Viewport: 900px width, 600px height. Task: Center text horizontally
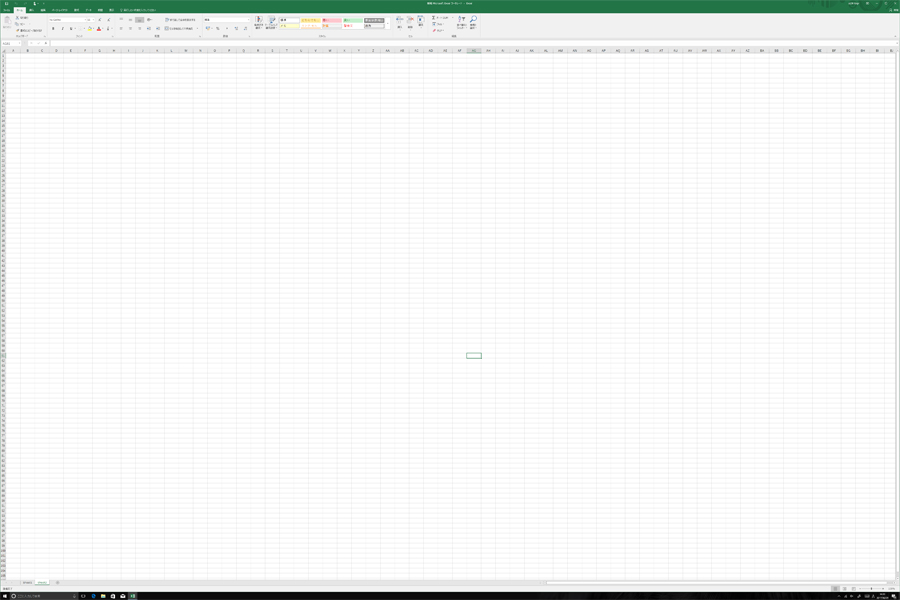[130, 29]
